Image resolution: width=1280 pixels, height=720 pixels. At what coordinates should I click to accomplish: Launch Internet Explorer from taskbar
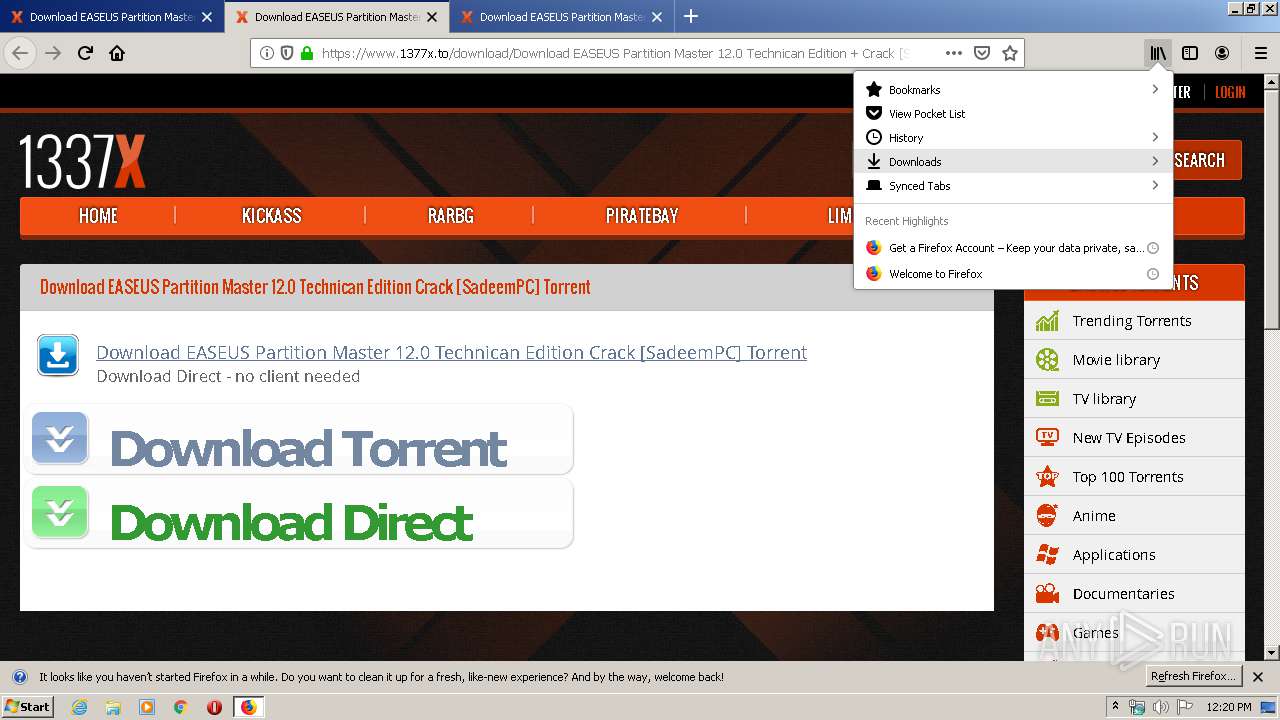pyautogui.click(x=79, y=707)
